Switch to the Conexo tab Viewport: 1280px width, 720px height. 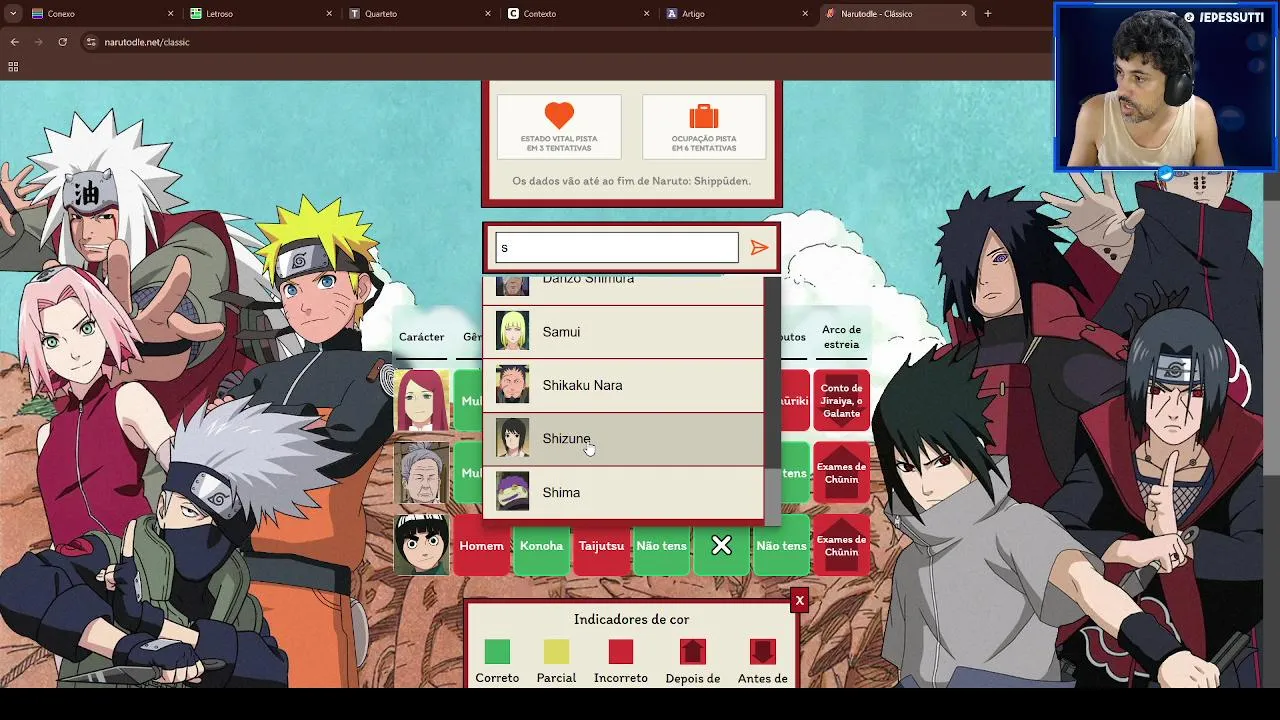click(x=102, y=14)
